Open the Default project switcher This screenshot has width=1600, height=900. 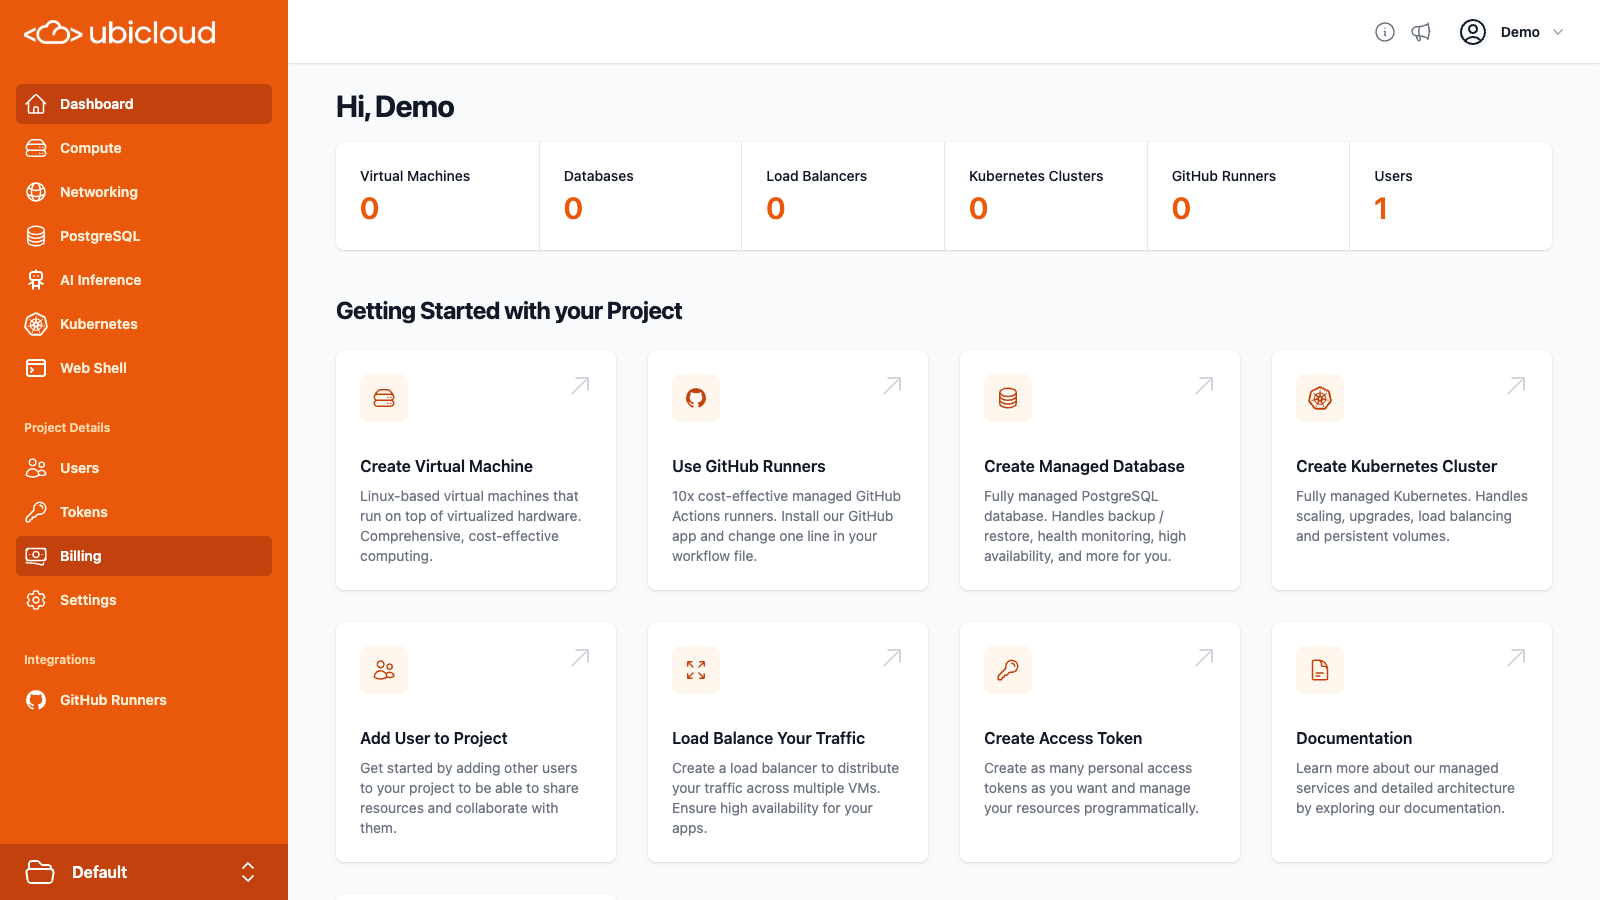click(144, 871)
